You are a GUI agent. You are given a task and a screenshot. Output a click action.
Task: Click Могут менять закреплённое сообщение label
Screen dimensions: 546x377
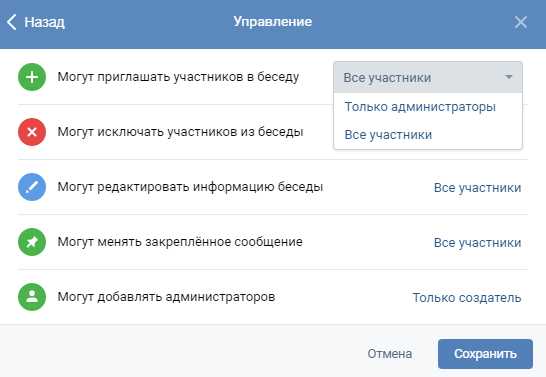click(x=180, y=242)
